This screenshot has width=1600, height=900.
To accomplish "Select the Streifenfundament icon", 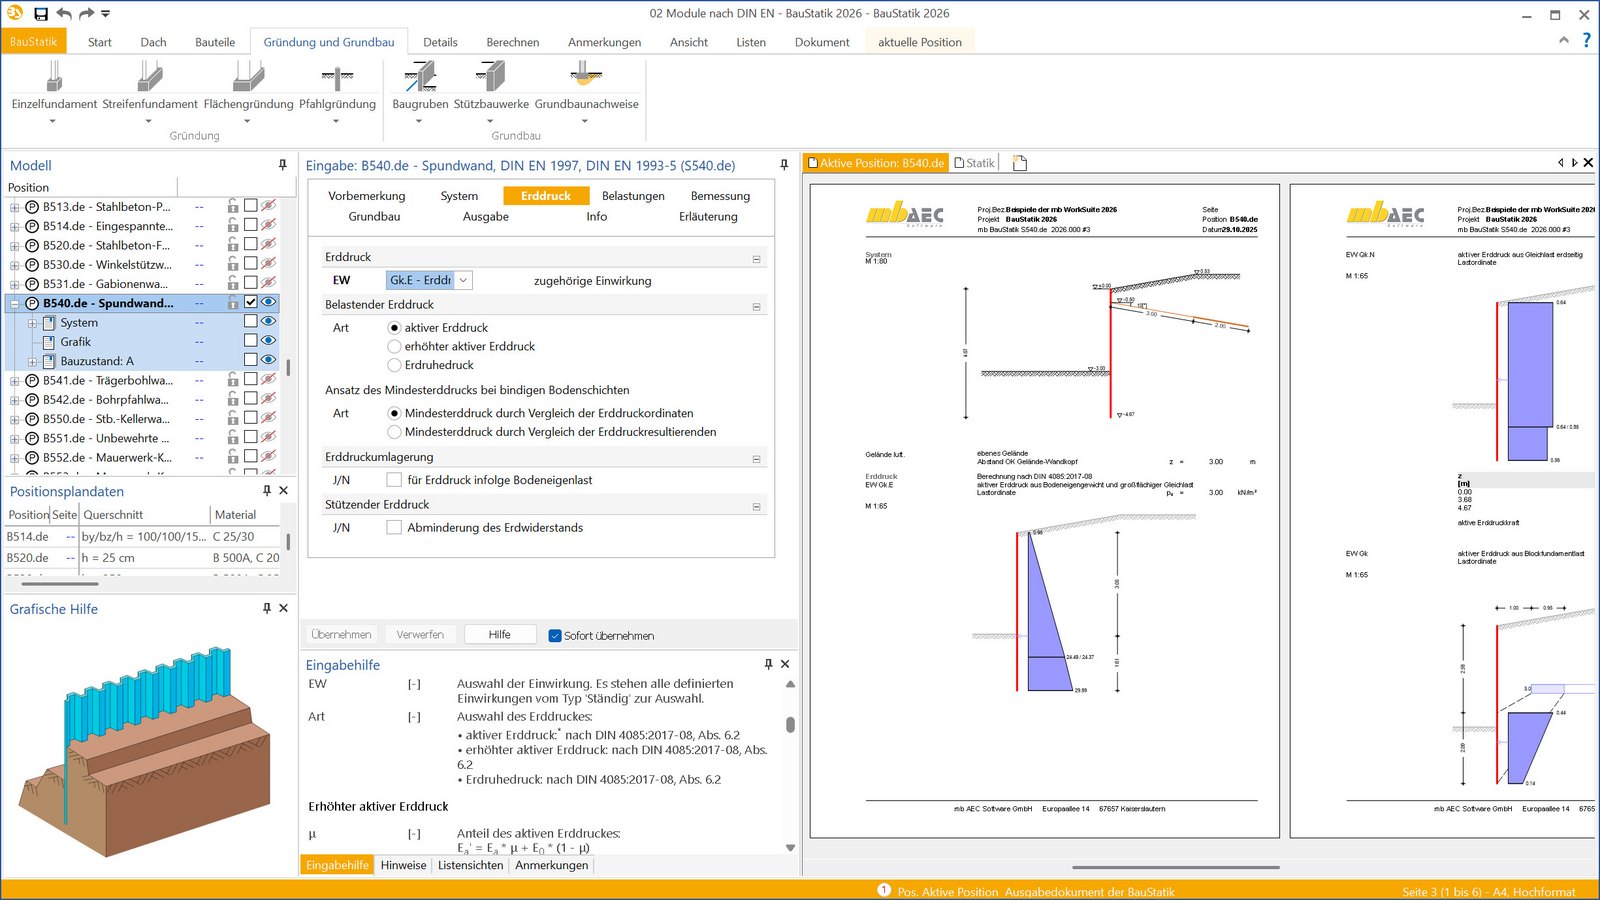I will tap(150, 78).
